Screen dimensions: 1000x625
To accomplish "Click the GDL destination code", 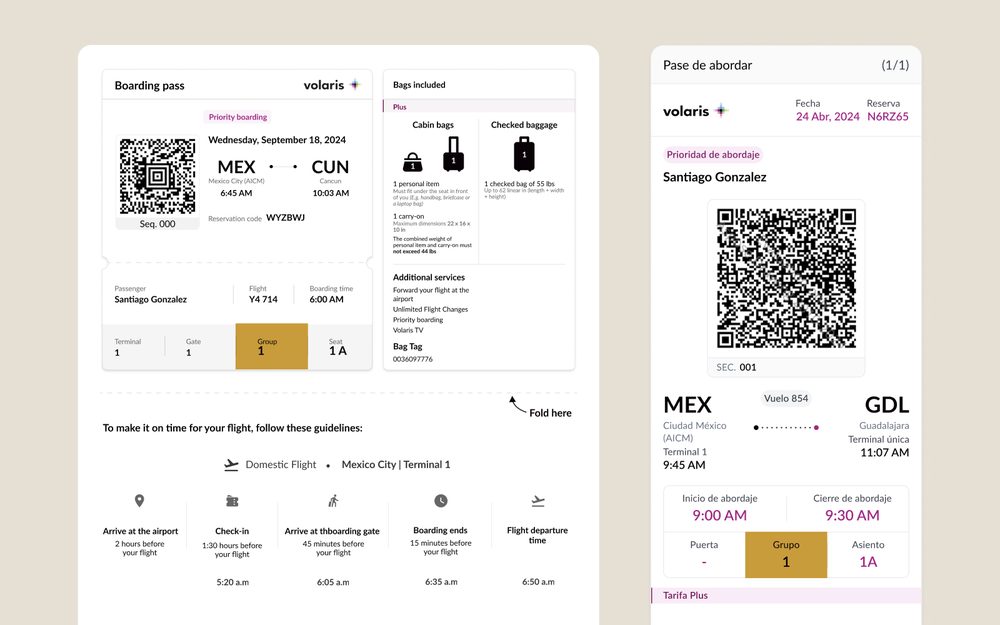I will tap(886, 405).
